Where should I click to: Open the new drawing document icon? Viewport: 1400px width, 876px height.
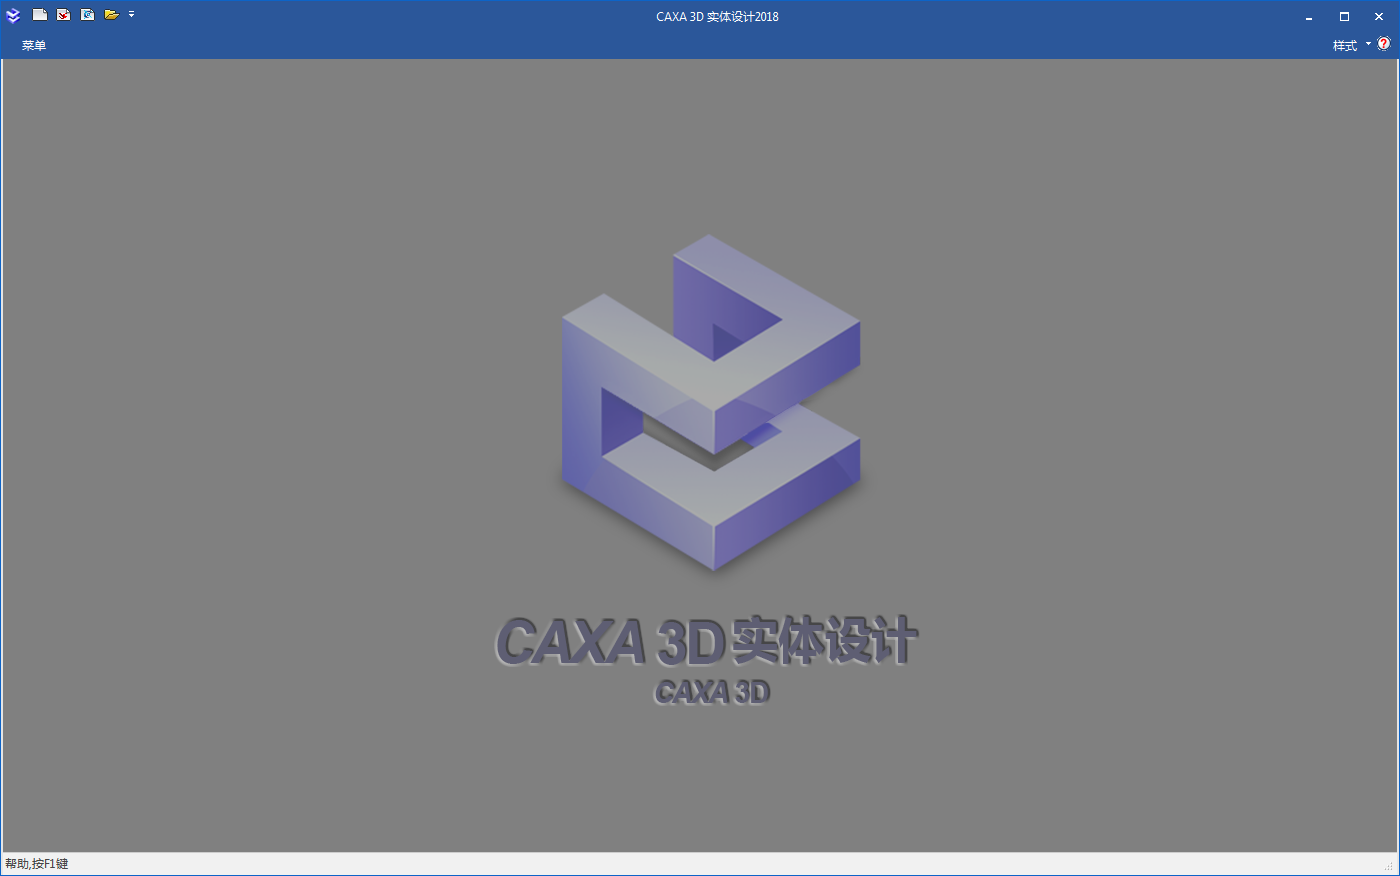click(88, 15)
